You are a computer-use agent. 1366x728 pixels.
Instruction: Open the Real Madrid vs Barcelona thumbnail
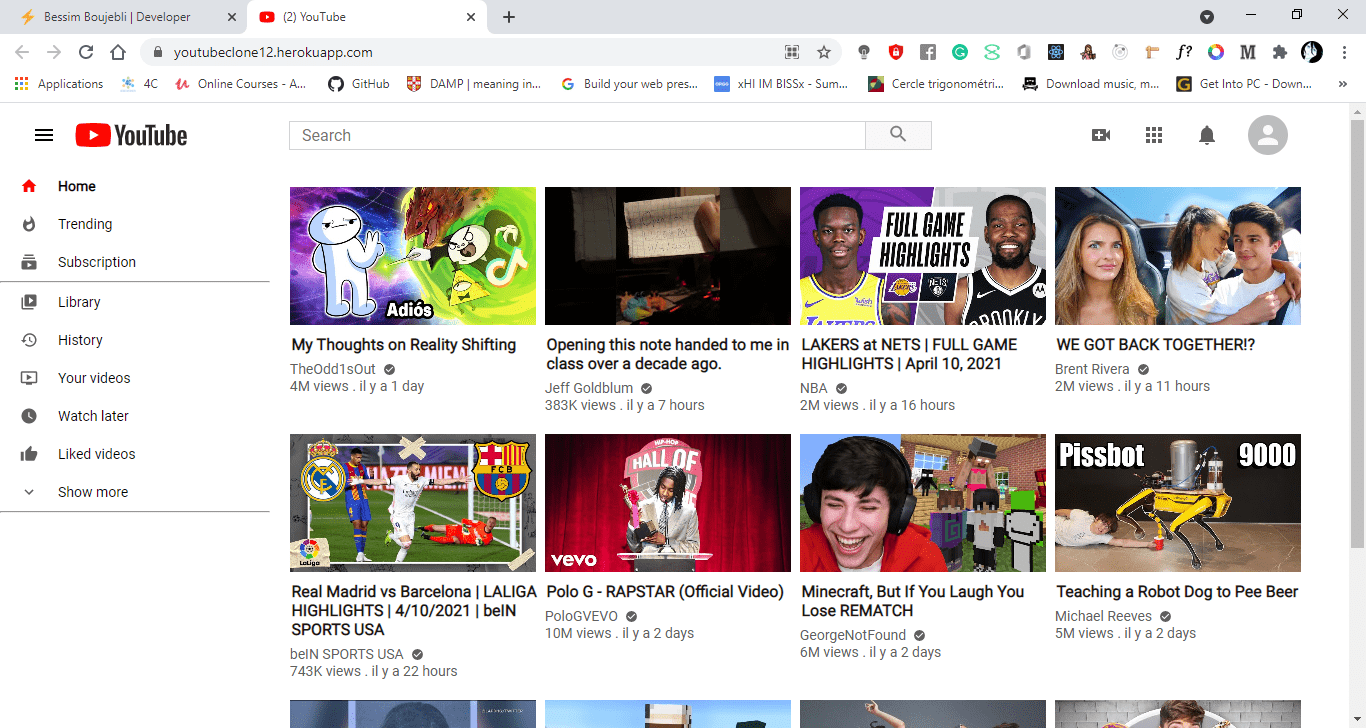[x=413, y=503]
